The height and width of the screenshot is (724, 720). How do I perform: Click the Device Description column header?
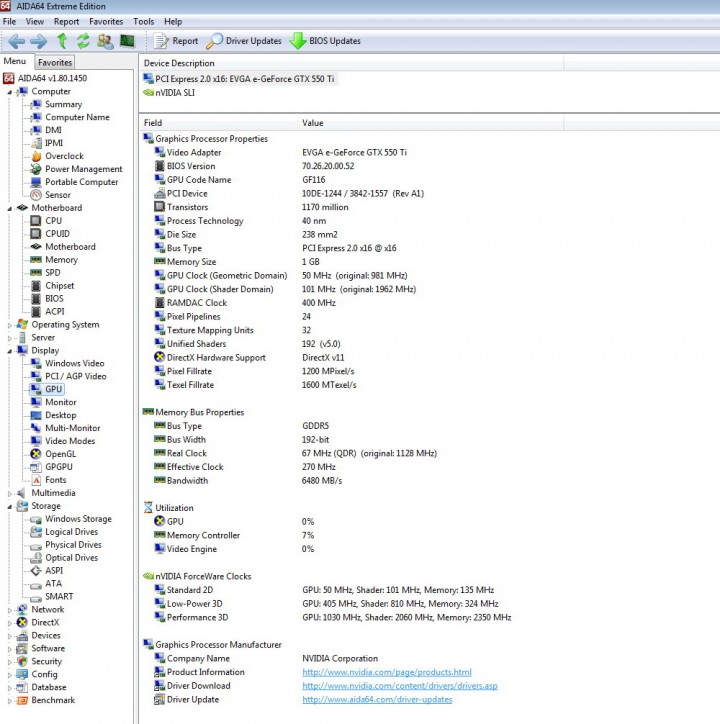[x=351, y=63]
